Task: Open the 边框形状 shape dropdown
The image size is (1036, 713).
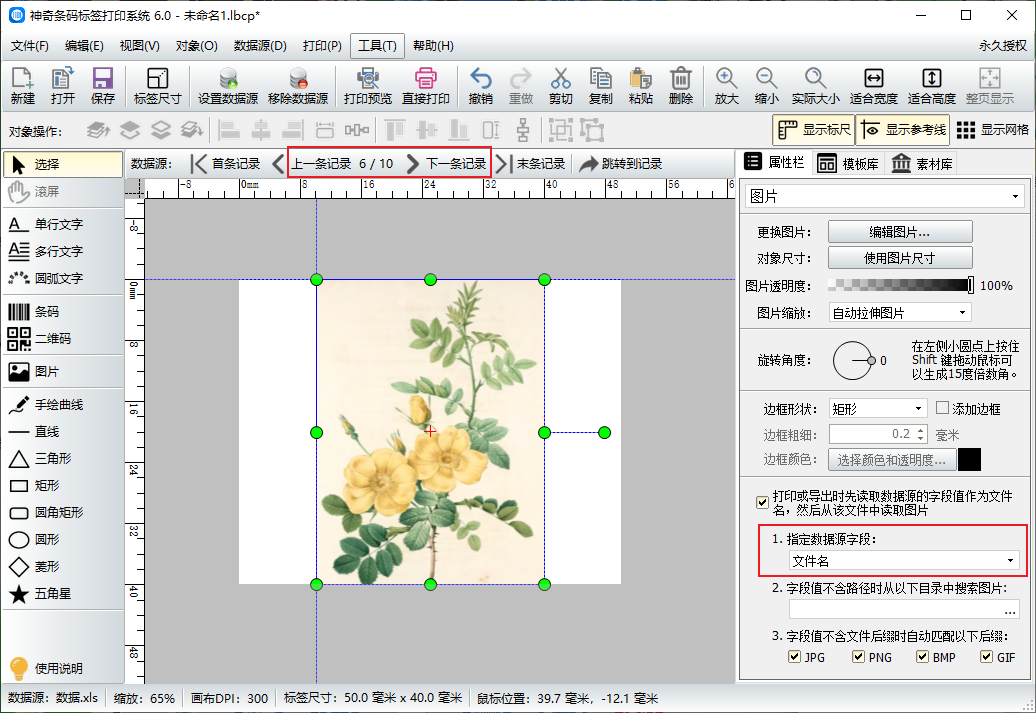Action: coord(878,409)
